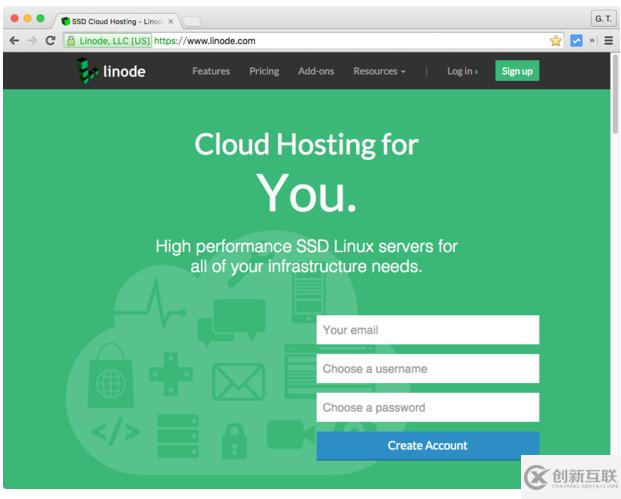Bookmark page with the star icon
Screen dimensions: 621x499
click(x=556, y=40)
